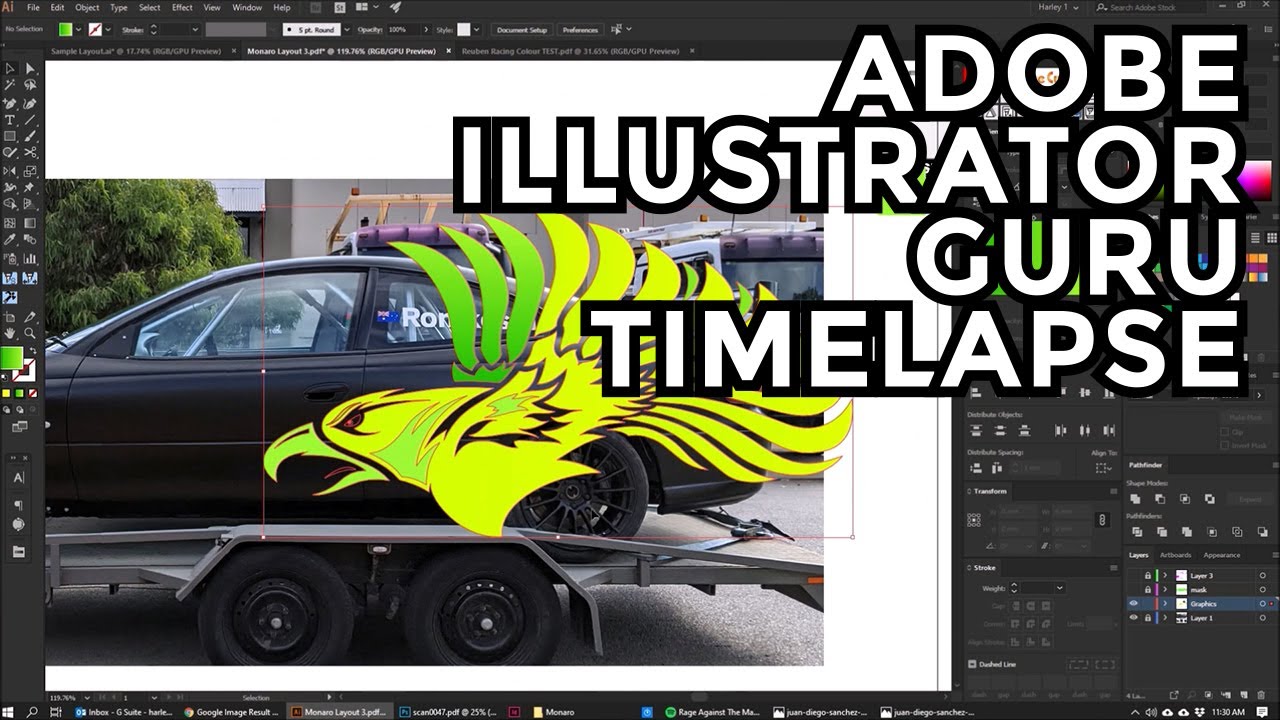This screenshot has height=720, width=1280.
Task: Expand Layer 3 contents
Action: point(1165,576)
